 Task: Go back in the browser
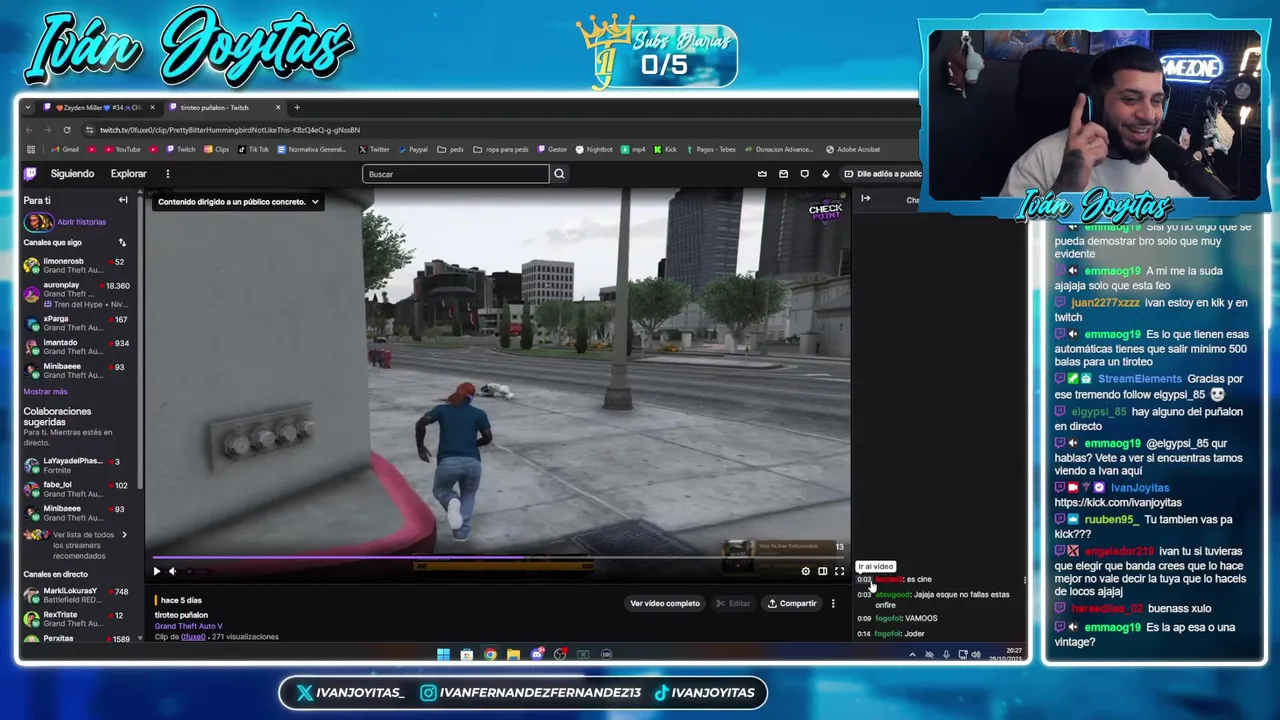point(29,130)
